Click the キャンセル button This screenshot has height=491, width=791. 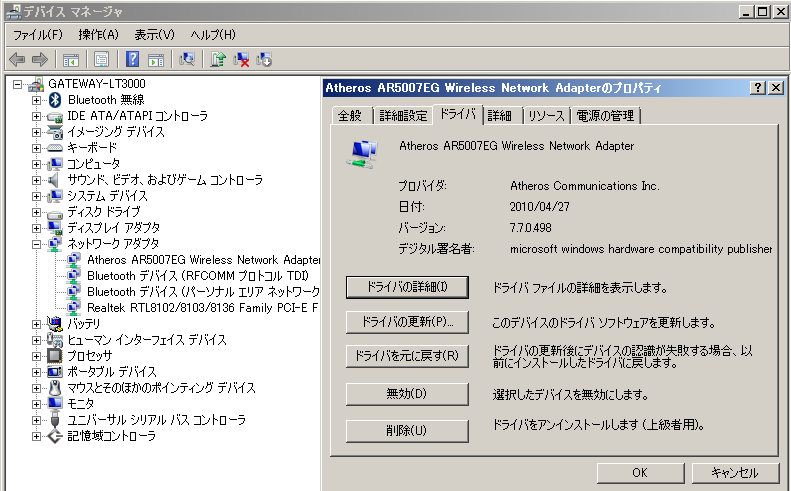pos(734,473)
